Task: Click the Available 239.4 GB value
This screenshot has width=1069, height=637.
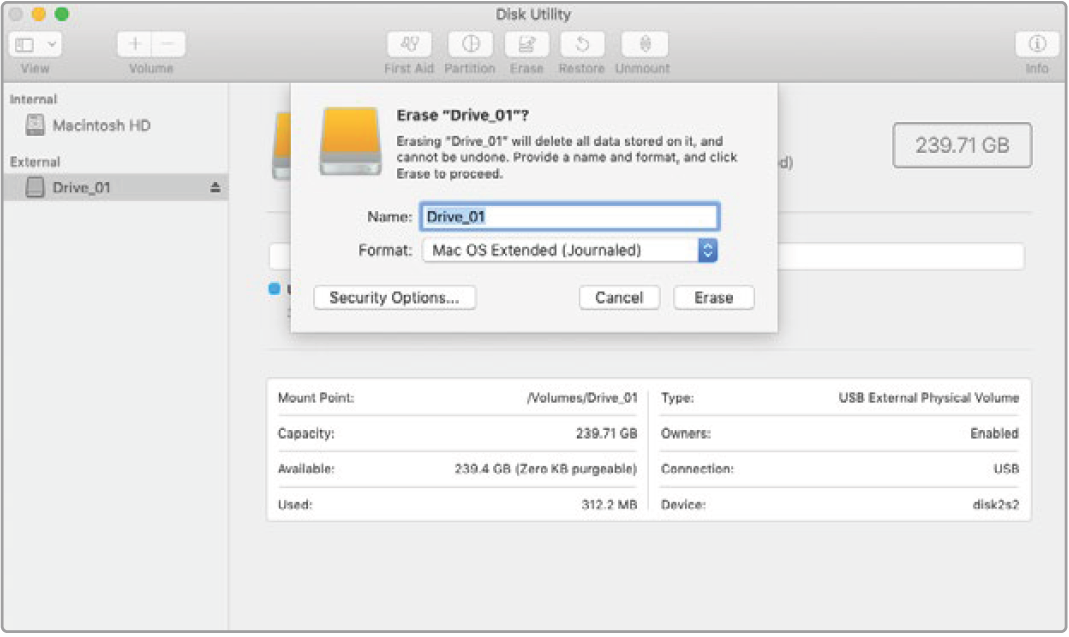Action: point(545,469)
